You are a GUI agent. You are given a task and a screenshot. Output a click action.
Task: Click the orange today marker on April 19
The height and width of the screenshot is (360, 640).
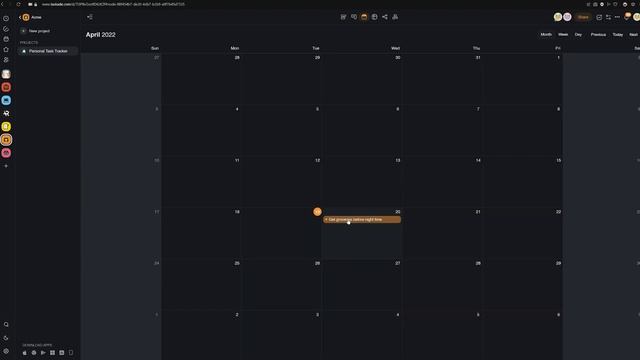click(318, 212)
